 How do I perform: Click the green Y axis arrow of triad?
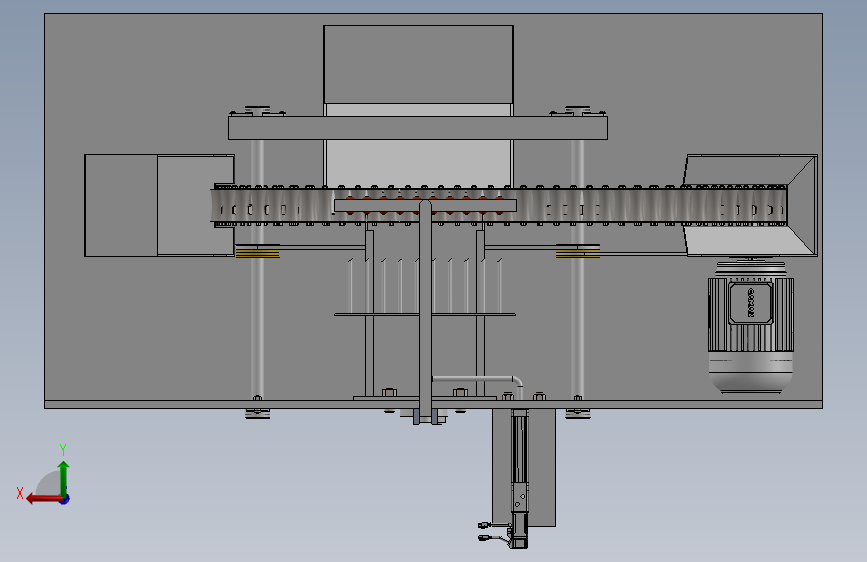pyautogui.click(x=64, y=477)
